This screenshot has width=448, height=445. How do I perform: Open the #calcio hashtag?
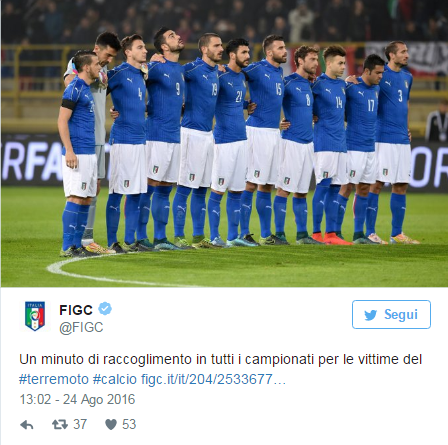pyautogui.click(x=115, y=379)
